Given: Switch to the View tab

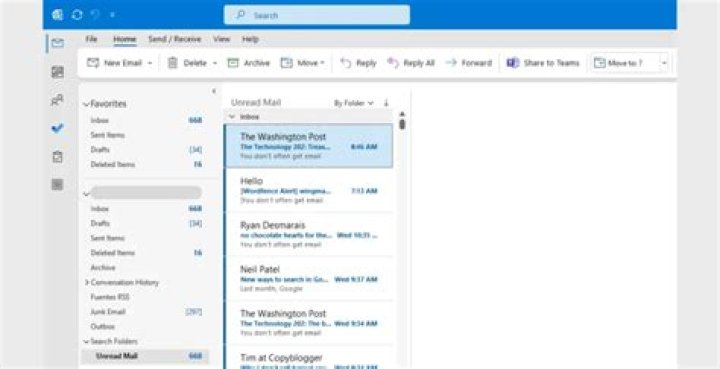Looking at the screenshot, I should (221, 39).
